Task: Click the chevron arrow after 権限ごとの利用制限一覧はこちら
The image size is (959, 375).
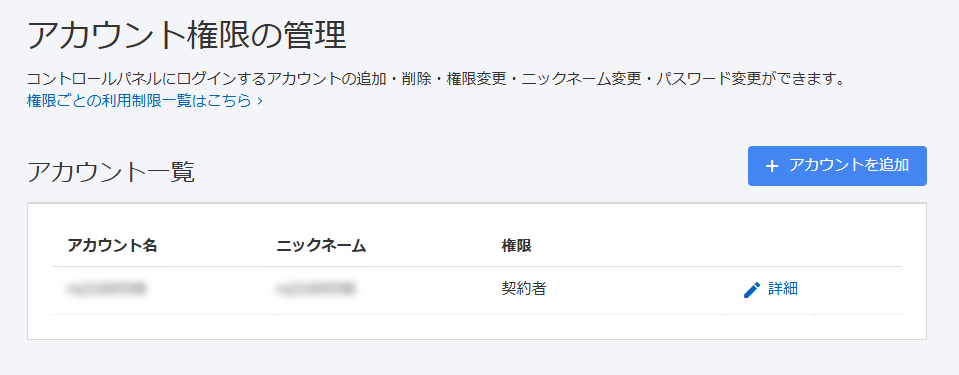Action: 261,101
